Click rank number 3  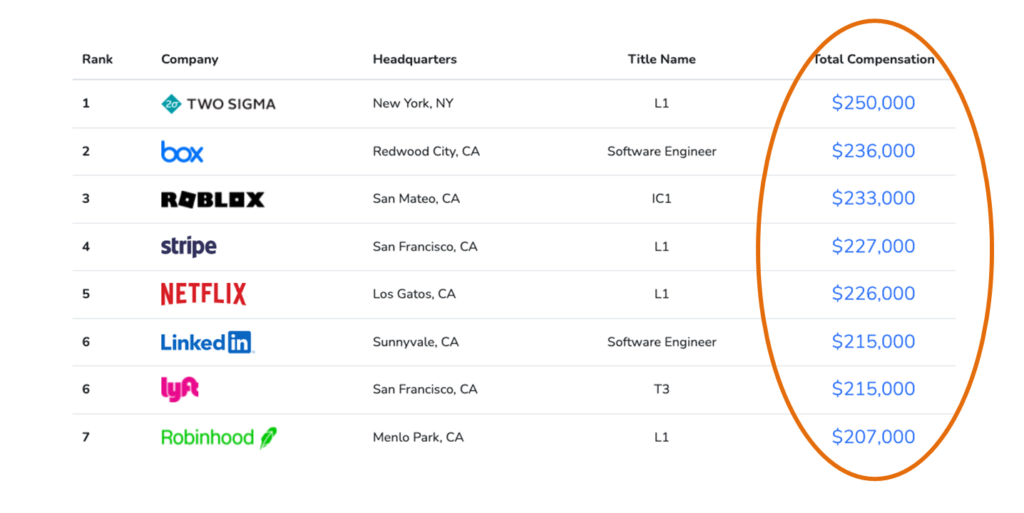coord(86,198)
